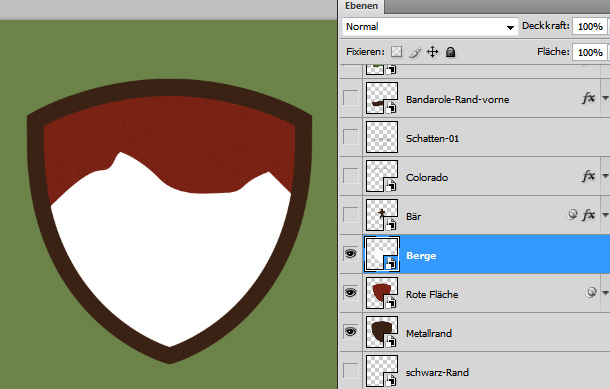Show the schwarz-Rand layer
Viewport: 610px width, 389px height.
[351, 370]
